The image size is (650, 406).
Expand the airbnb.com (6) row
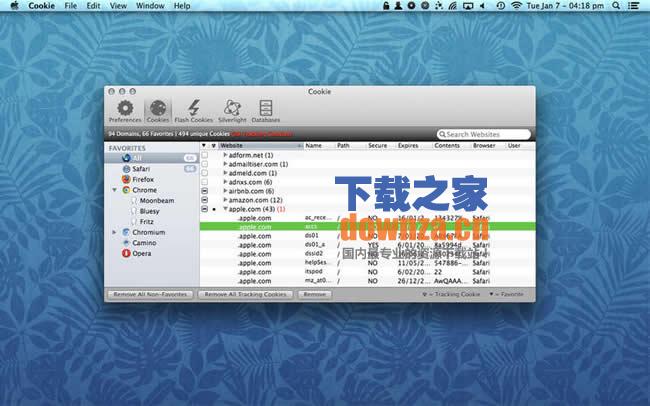point(225,191)
